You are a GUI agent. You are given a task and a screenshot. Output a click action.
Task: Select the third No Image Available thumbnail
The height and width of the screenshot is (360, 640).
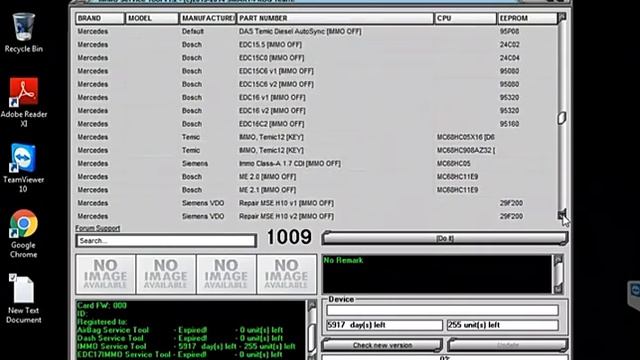point(226,274)
